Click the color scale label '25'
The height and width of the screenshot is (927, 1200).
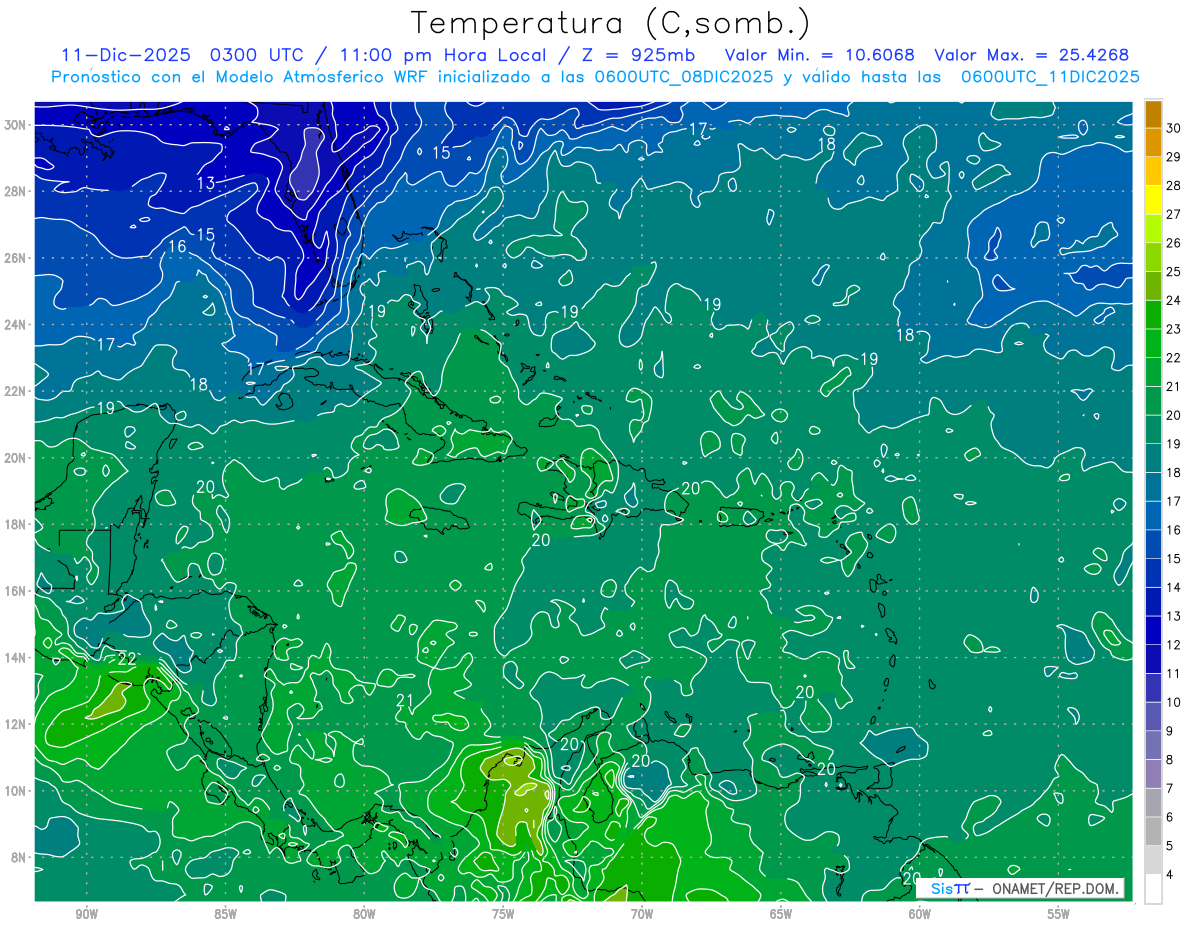tap(1174, 272)
